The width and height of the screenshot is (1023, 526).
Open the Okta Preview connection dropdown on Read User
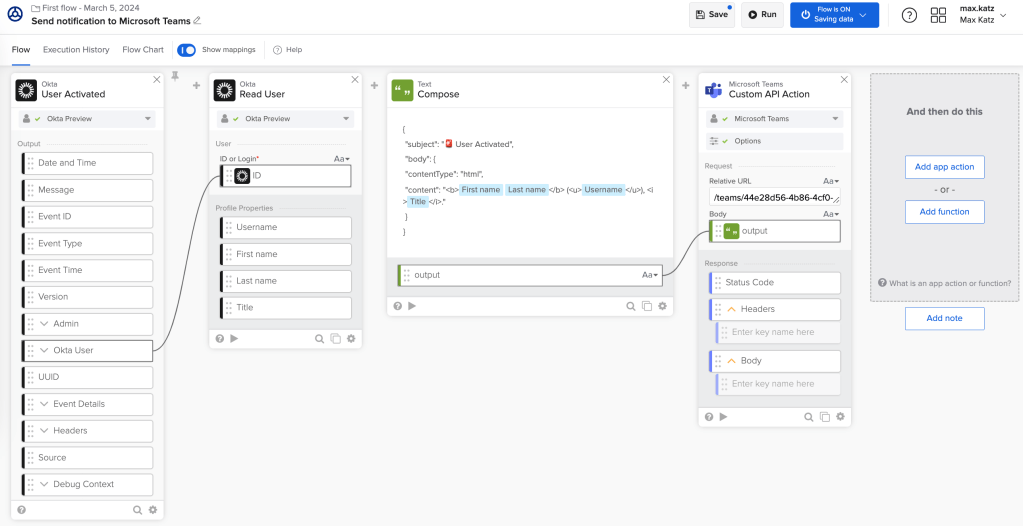coord(286,119)
